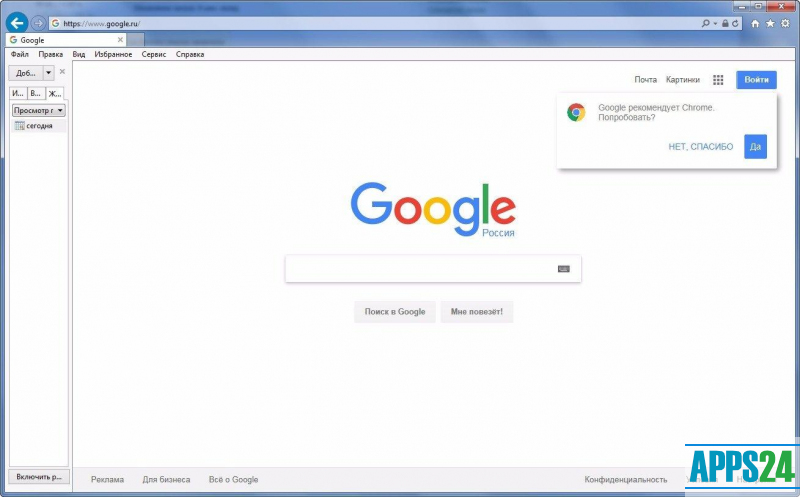Refresh the page using reload icon
The width and height of the screenshot is (800, 497).
pyautogui.click(x=735, y=23)
